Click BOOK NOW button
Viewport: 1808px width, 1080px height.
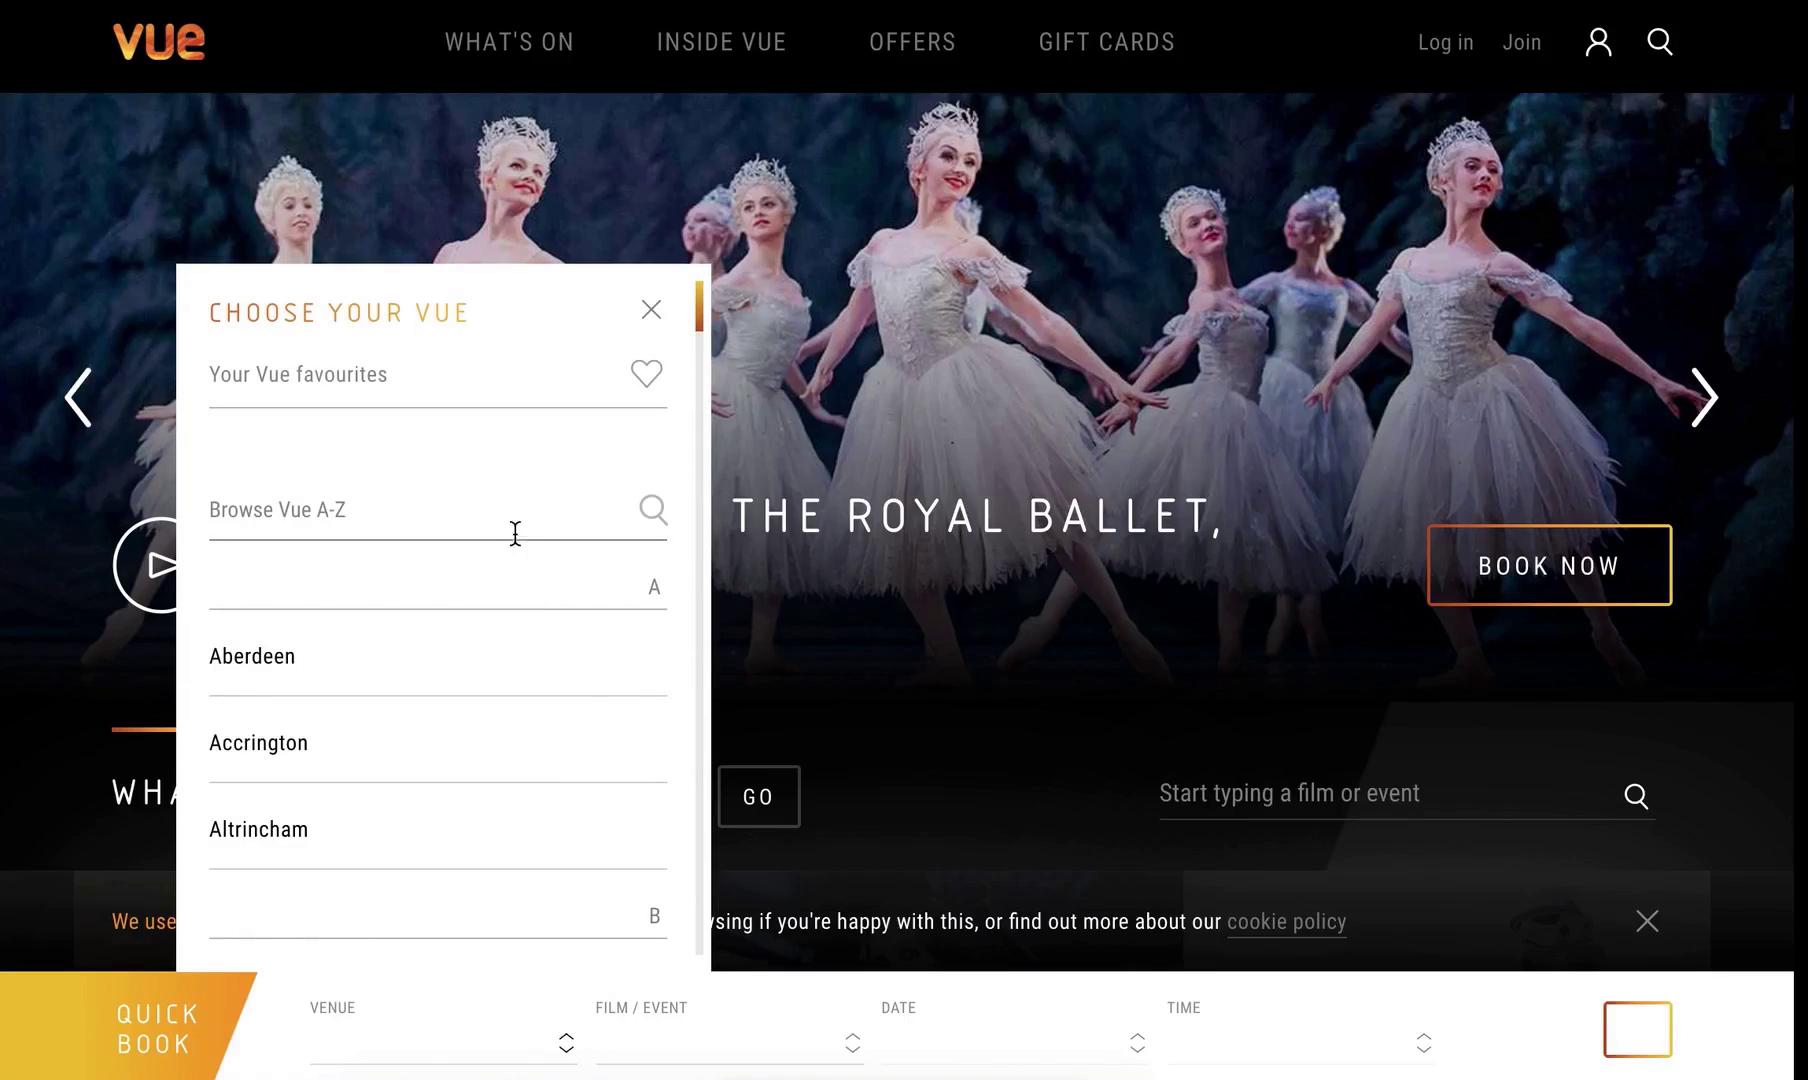coord(1549,565)
